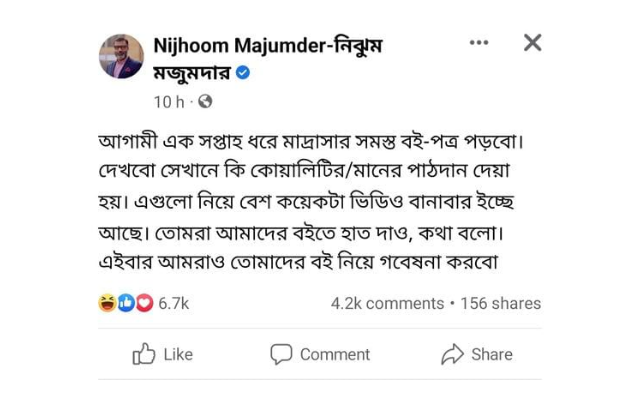Image resolution: width=640 pixels, height=400 pixels.
Task: Click the red heart Love reaction icon
Action: [x=144, y=303]
